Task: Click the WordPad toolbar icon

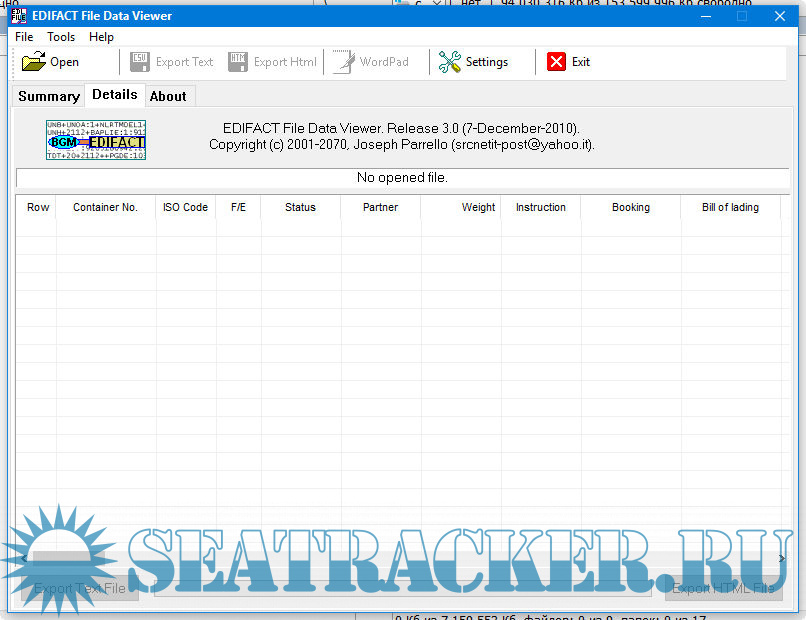Action: pos(344,62)
